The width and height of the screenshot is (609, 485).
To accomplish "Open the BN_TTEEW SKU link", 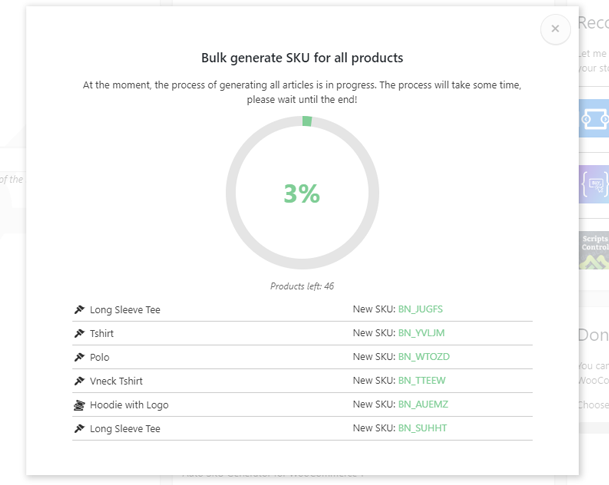I will click(422, 381).
